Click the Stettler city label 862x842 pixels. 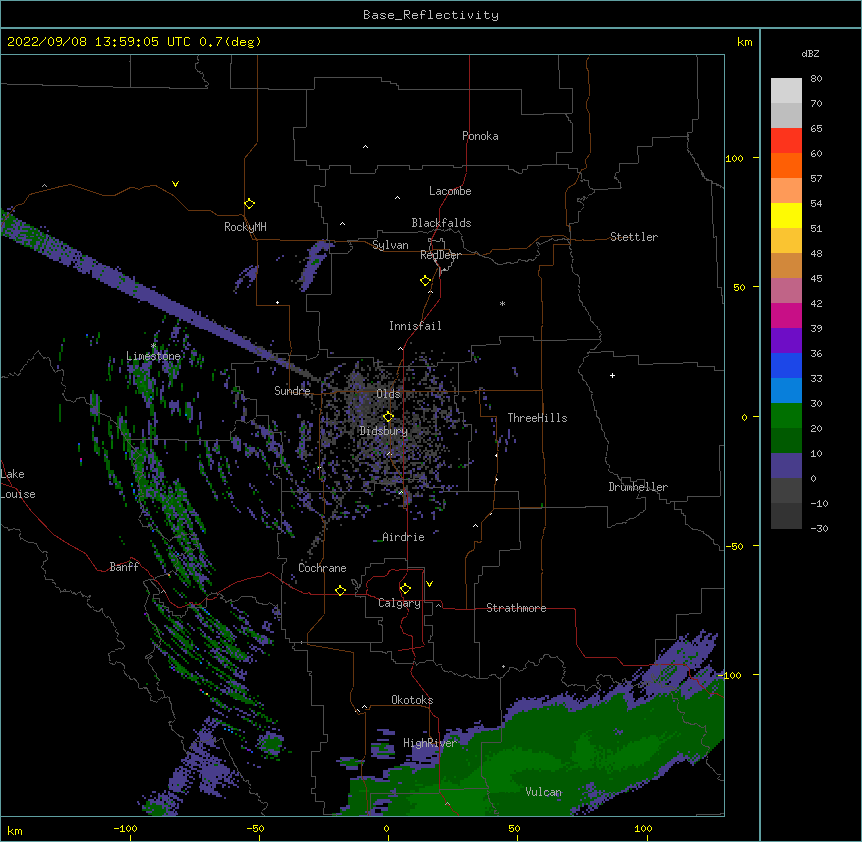[634, 237]
